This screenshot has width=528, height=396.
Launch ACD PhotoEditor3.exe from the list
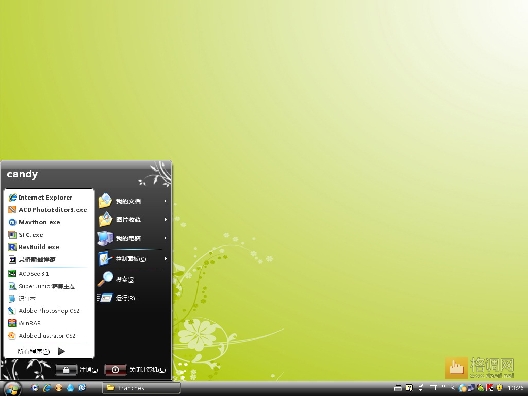coord(48,210)
